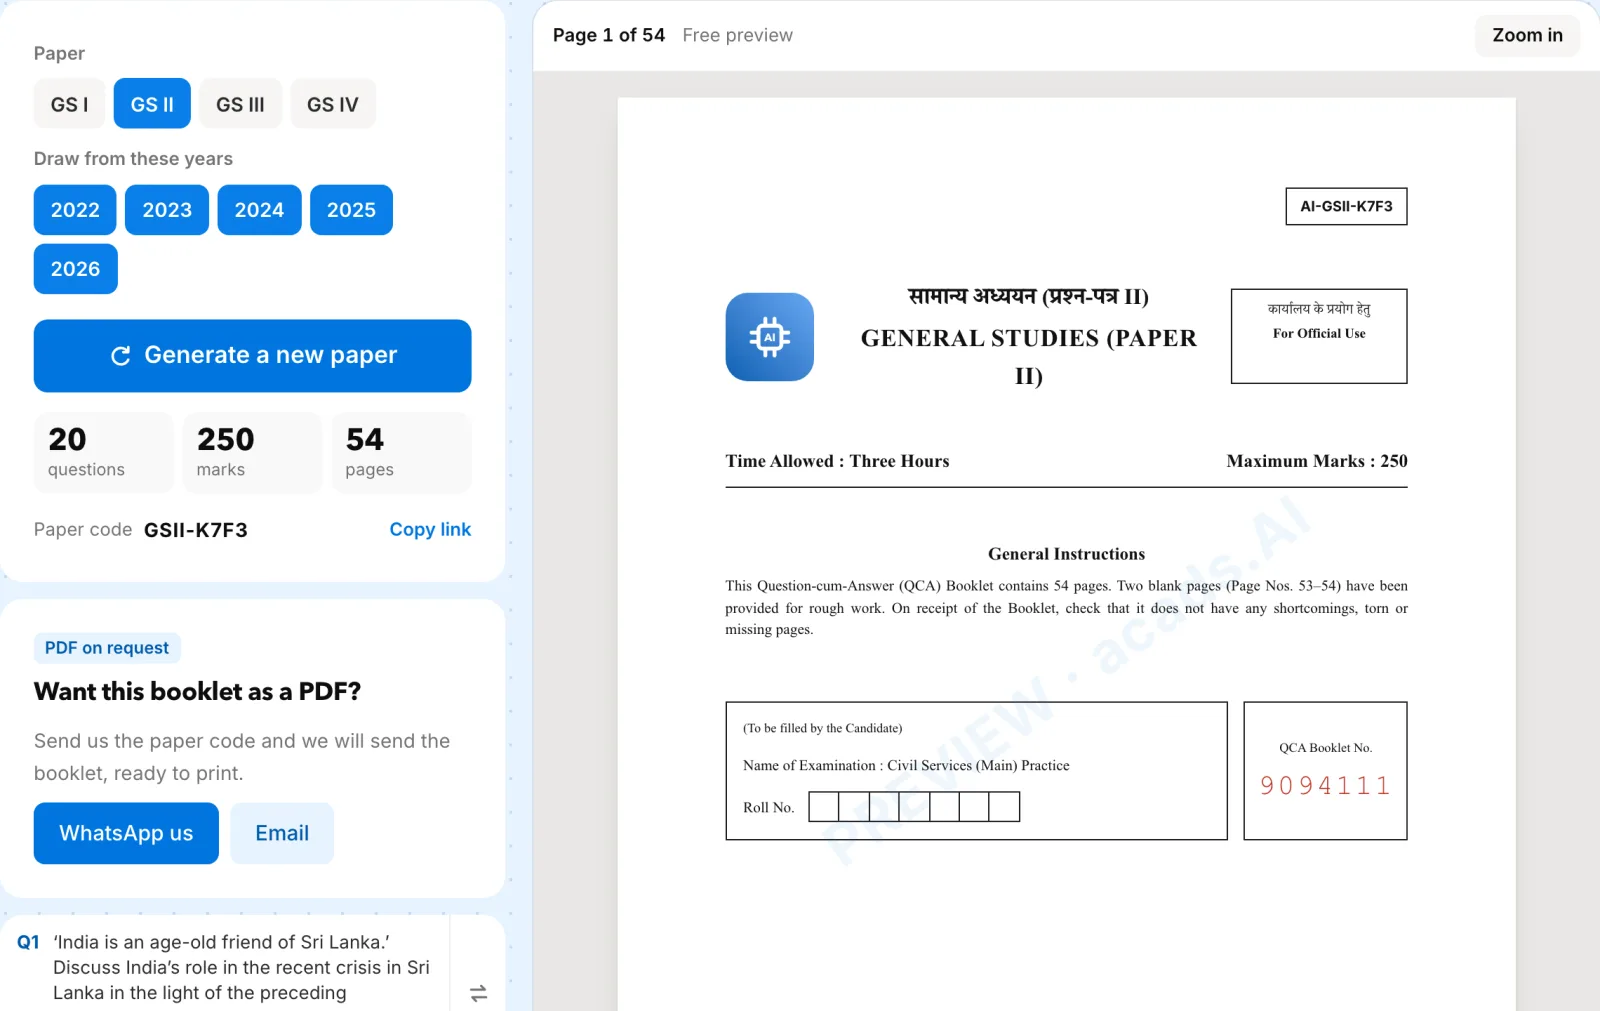Viewport: 1600px width, 1011px height.
Task: Select the GS II paper
Action: point(152,104)
